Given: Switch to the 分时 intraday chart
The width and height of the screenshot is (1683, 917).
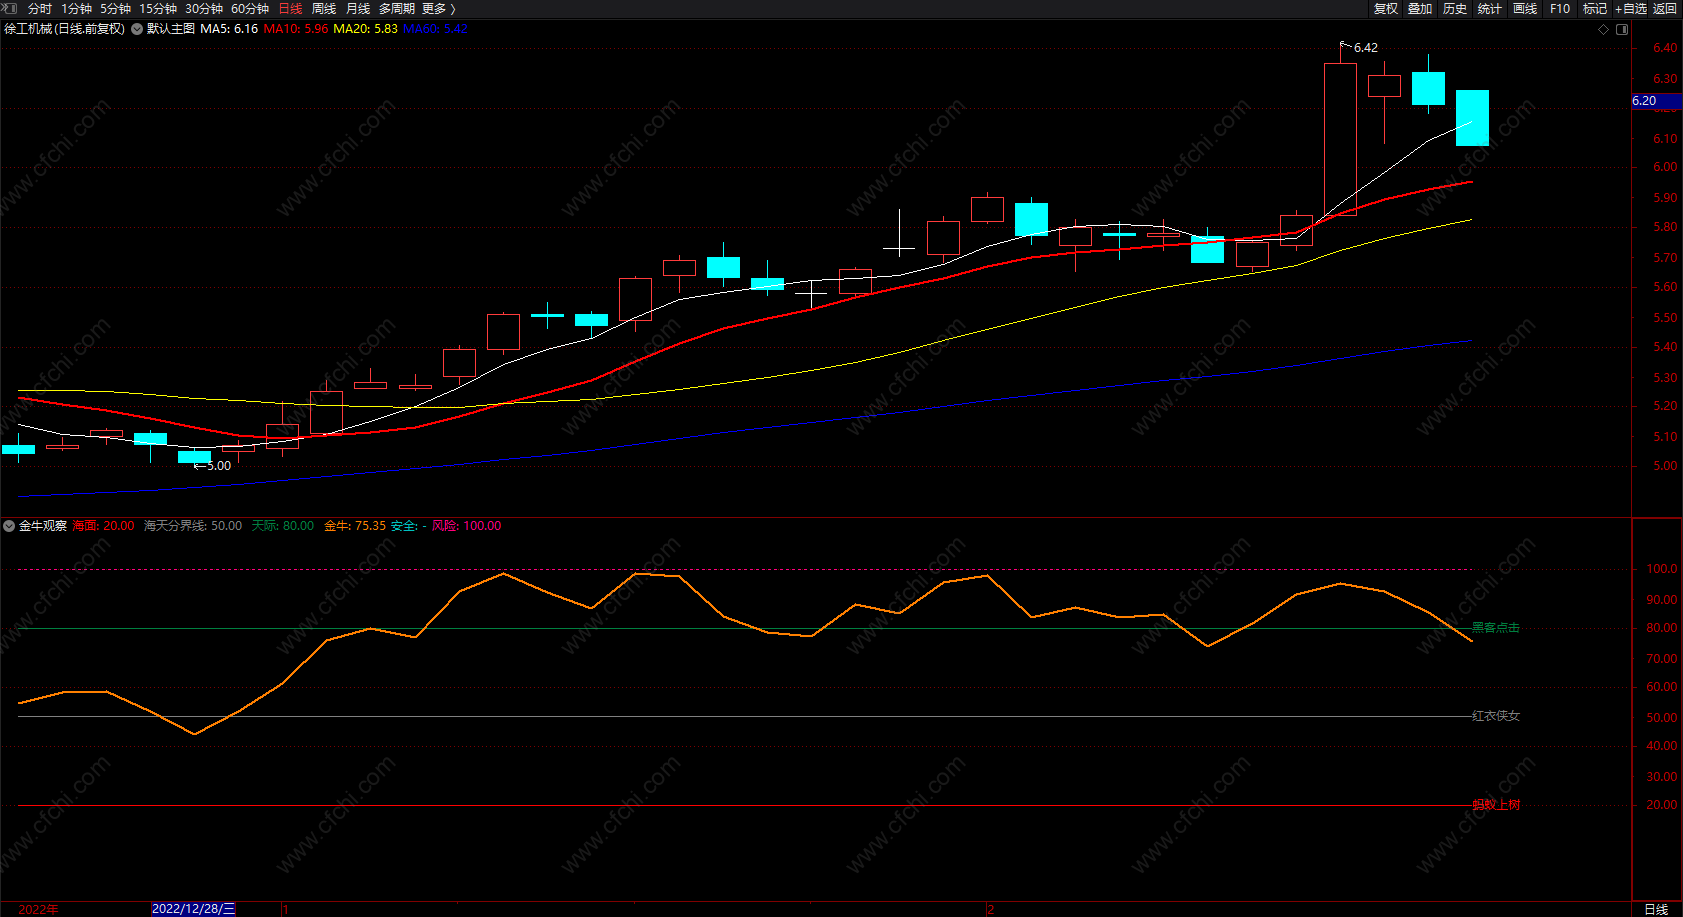Looking at the screenshot, I should pyautogui.click(x=40, y=9).
